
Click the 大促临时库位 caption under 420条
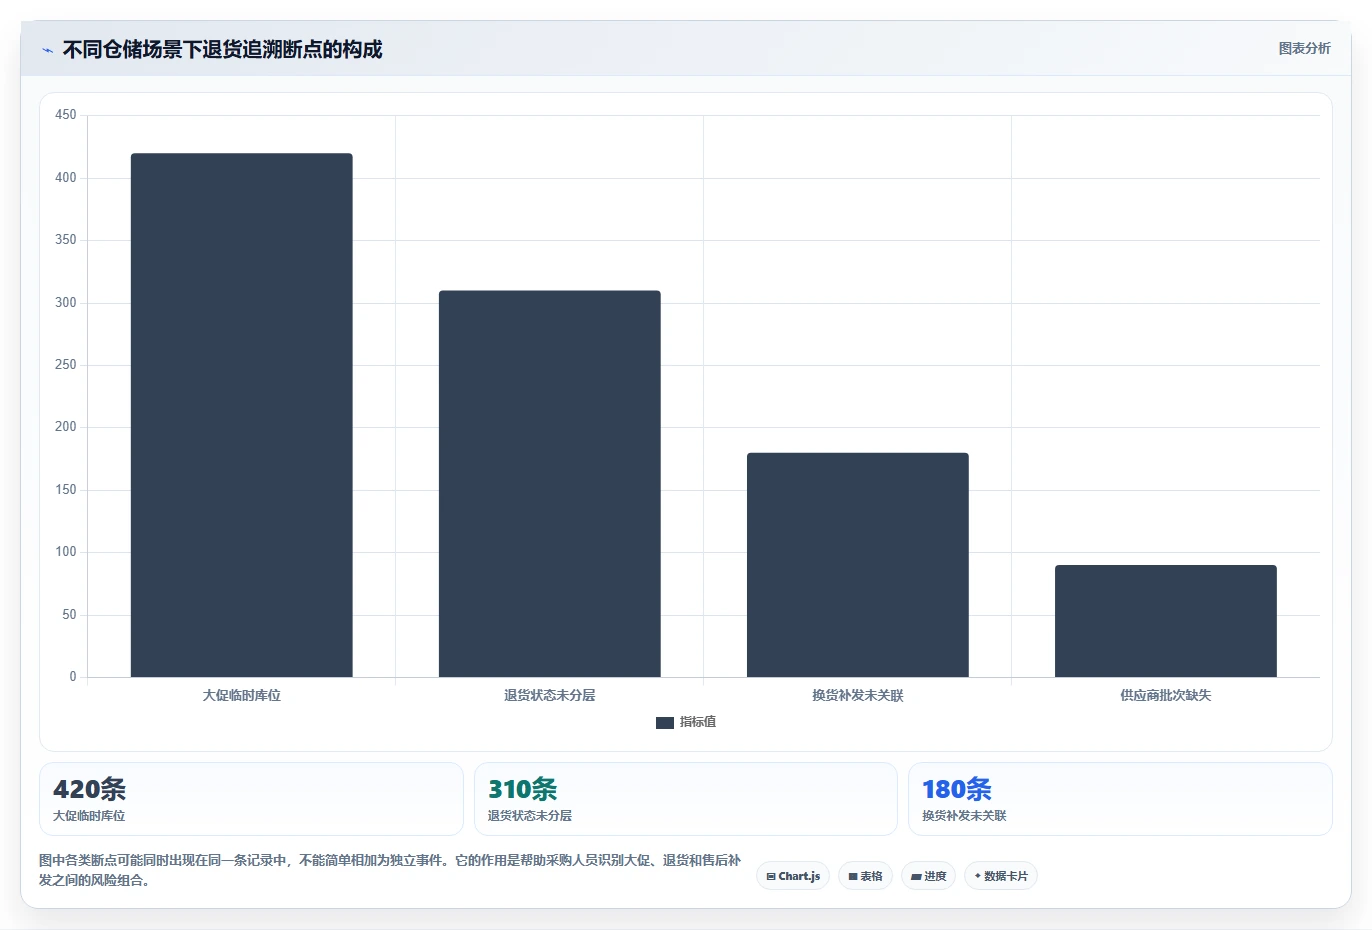[89, 816]
